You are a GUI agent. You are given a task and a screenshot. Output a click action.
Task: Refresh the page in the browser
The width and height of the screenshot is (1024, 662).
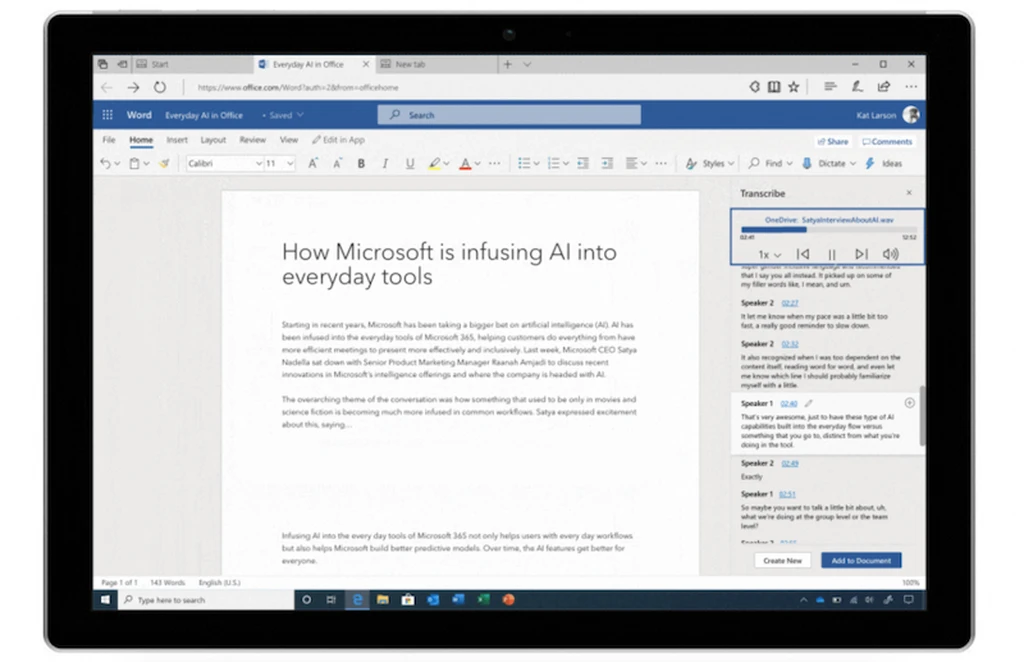click(x=160, y=87)
